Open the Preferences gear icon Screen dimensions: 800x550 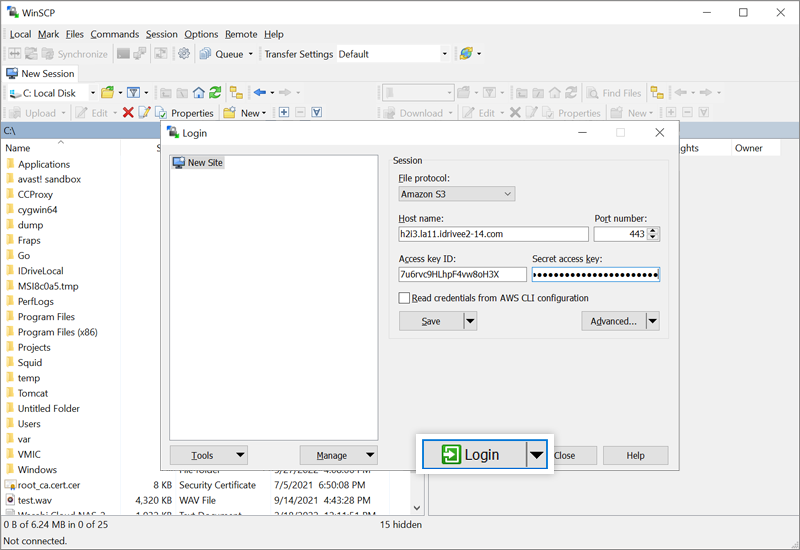[x=184, y=54]
